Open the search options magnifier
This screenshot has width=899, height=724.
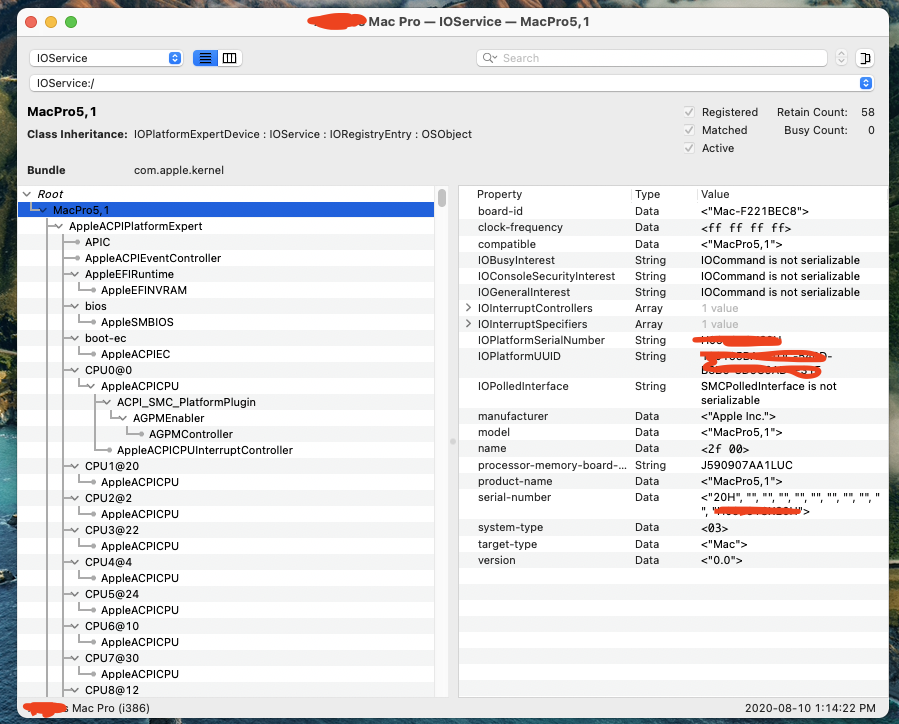(489, 58)
